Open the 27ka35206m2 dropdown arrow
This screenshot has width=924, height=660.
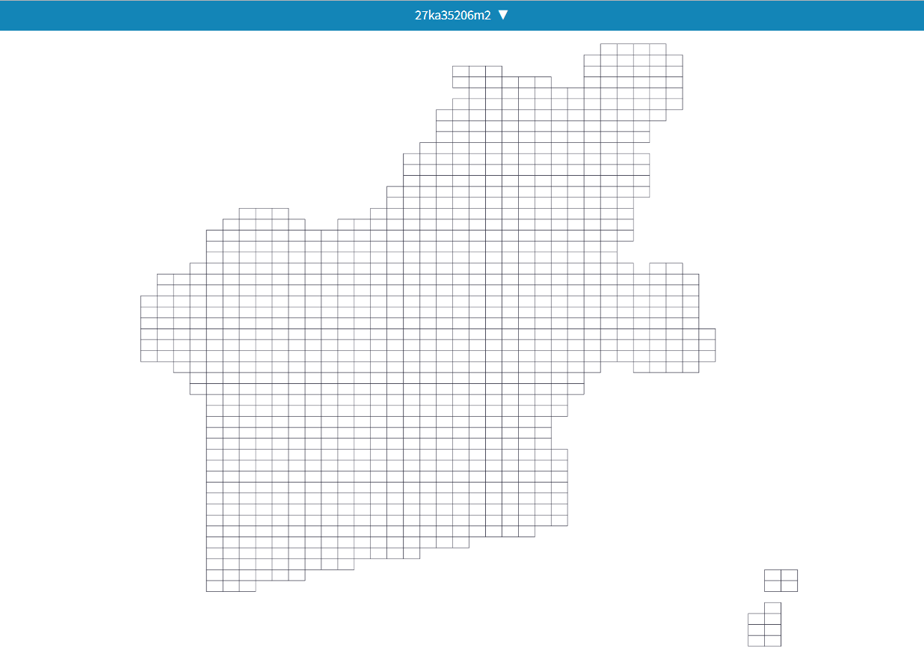tap(503, 15)
